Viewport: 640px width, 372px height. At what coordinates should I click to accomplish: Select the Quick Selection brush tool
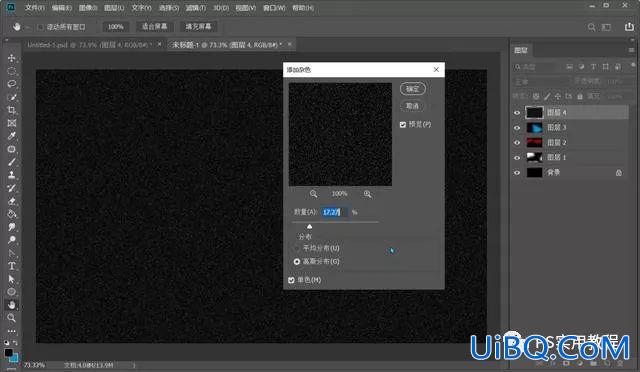tap(11, 97)
